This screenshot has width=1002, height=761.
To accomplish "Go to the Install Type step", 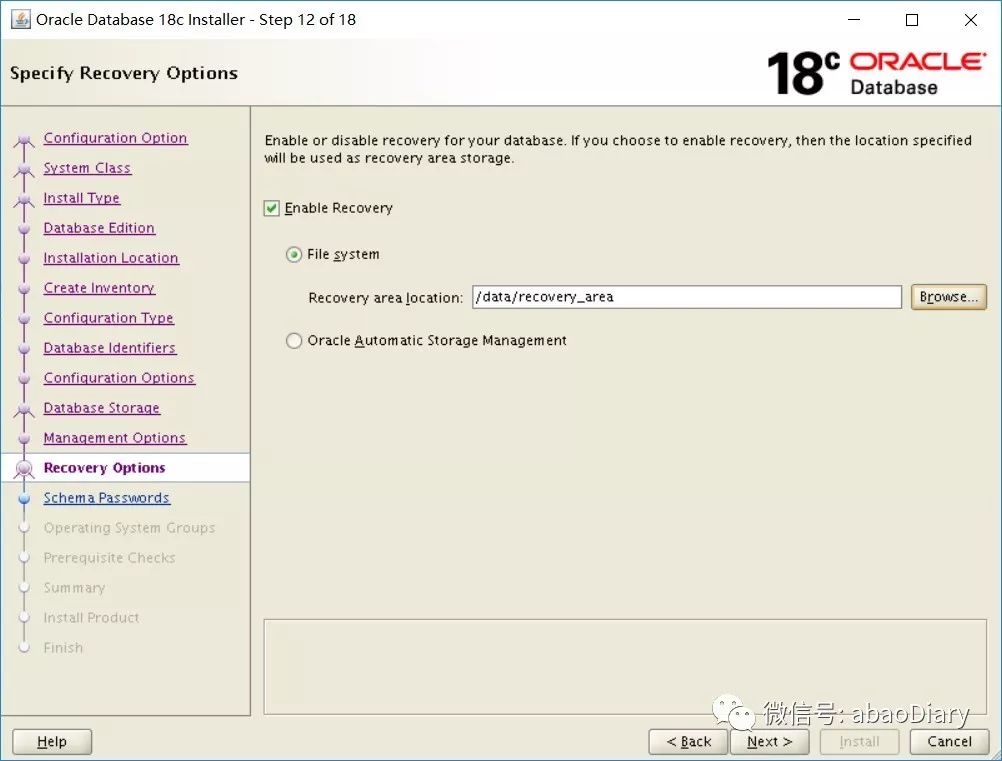I will coord(81,198).
